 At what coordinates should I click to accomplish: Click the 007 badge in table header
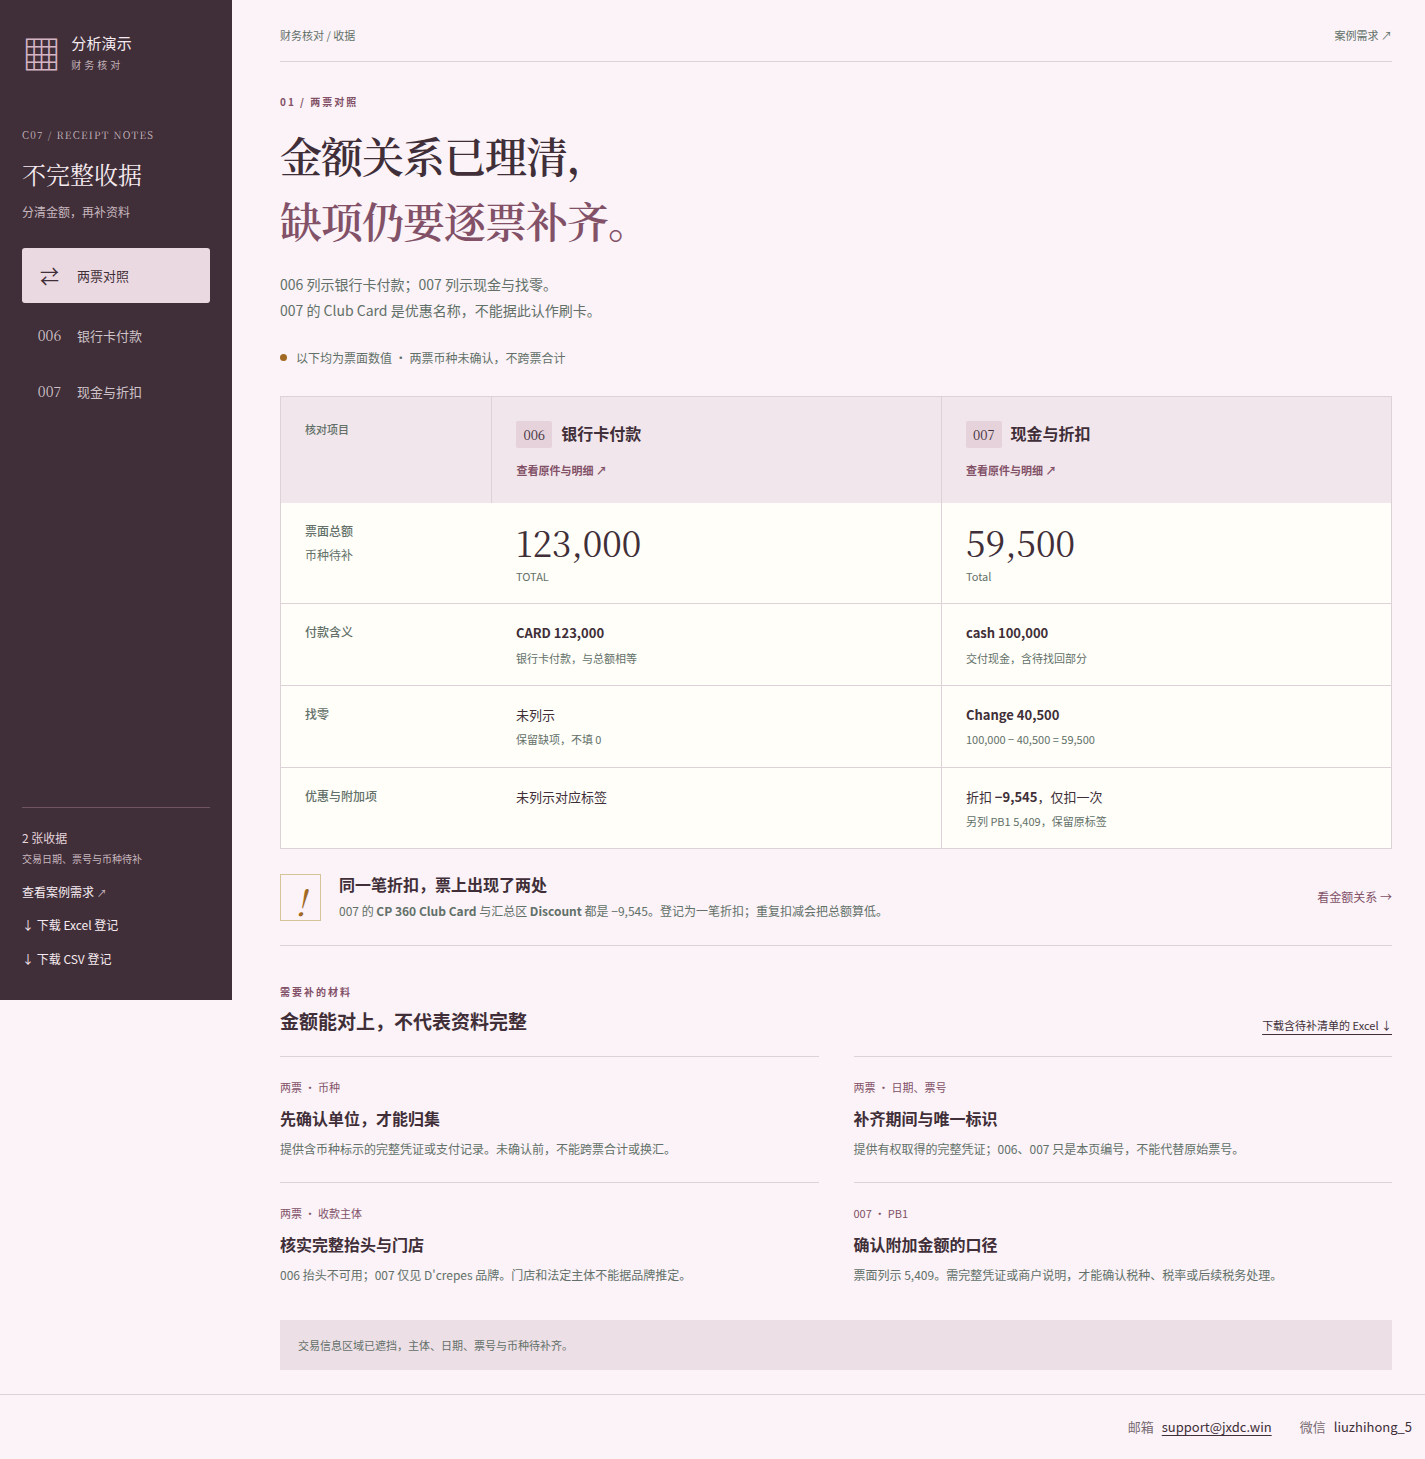[983, 435]
